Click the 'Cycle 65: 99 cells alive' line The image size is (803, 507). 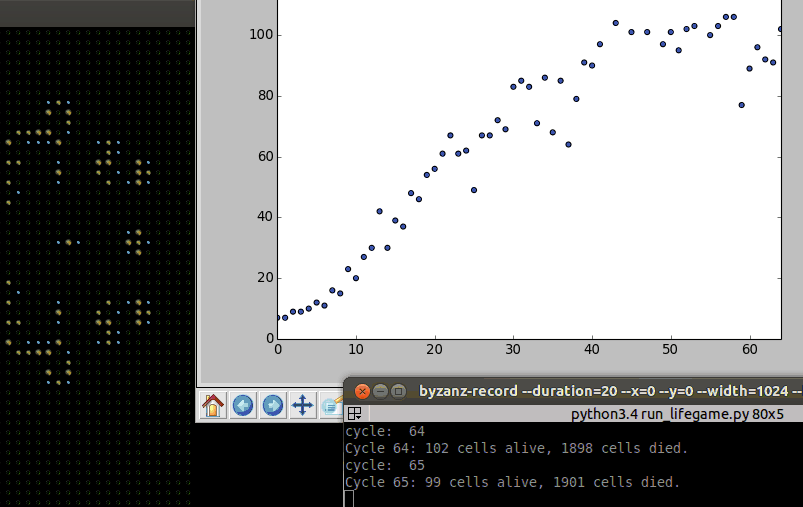tap(512, 482)
